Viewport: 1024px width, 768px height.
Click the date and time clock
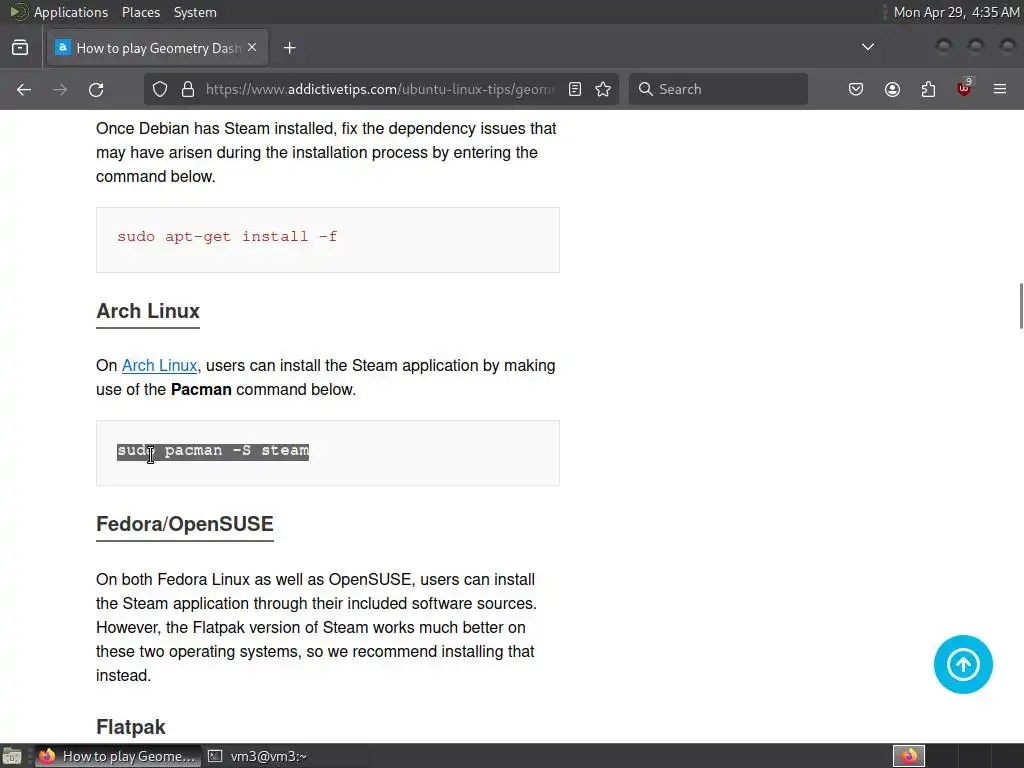pos(955,12)
